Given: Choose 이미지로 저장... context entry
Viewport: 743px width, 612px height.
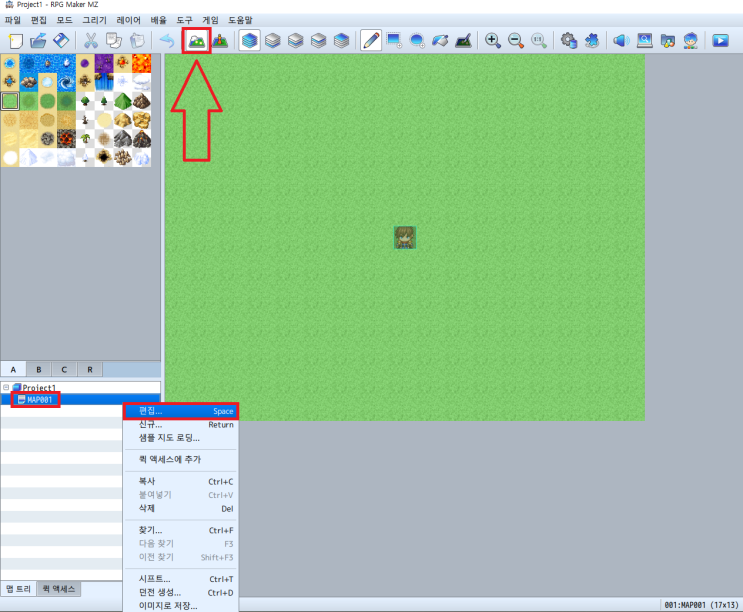Looking at the screenshot, I should (181, 606).
